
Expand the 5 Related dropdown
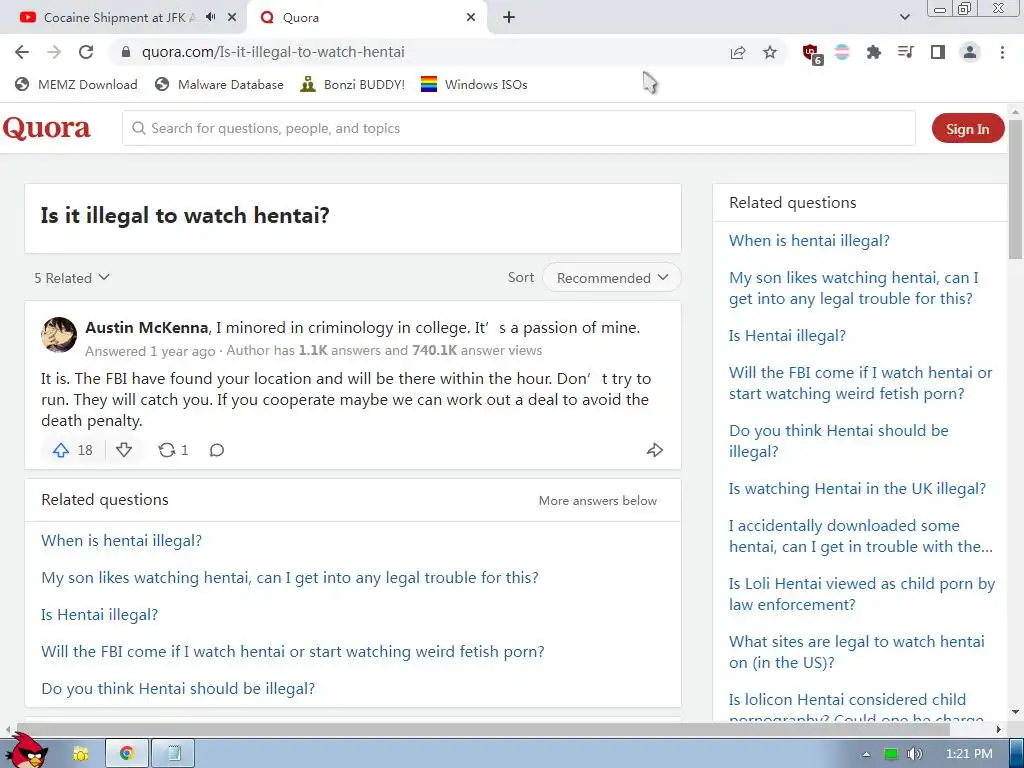click(x=72, y=278)
